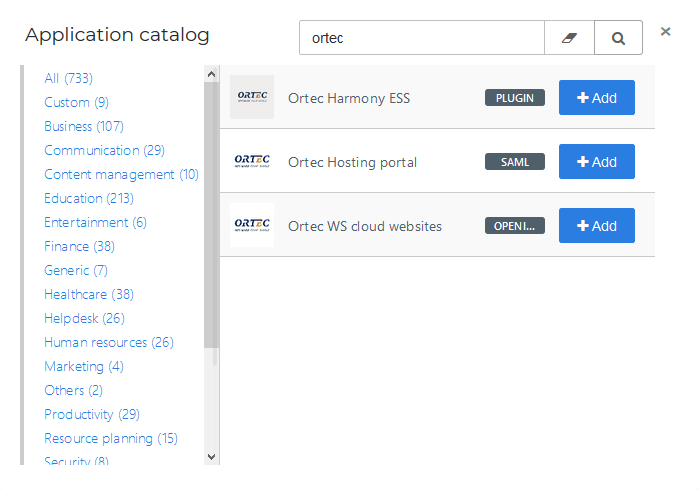Add the Ortec Harmony ESS application

tap(597, 98)
